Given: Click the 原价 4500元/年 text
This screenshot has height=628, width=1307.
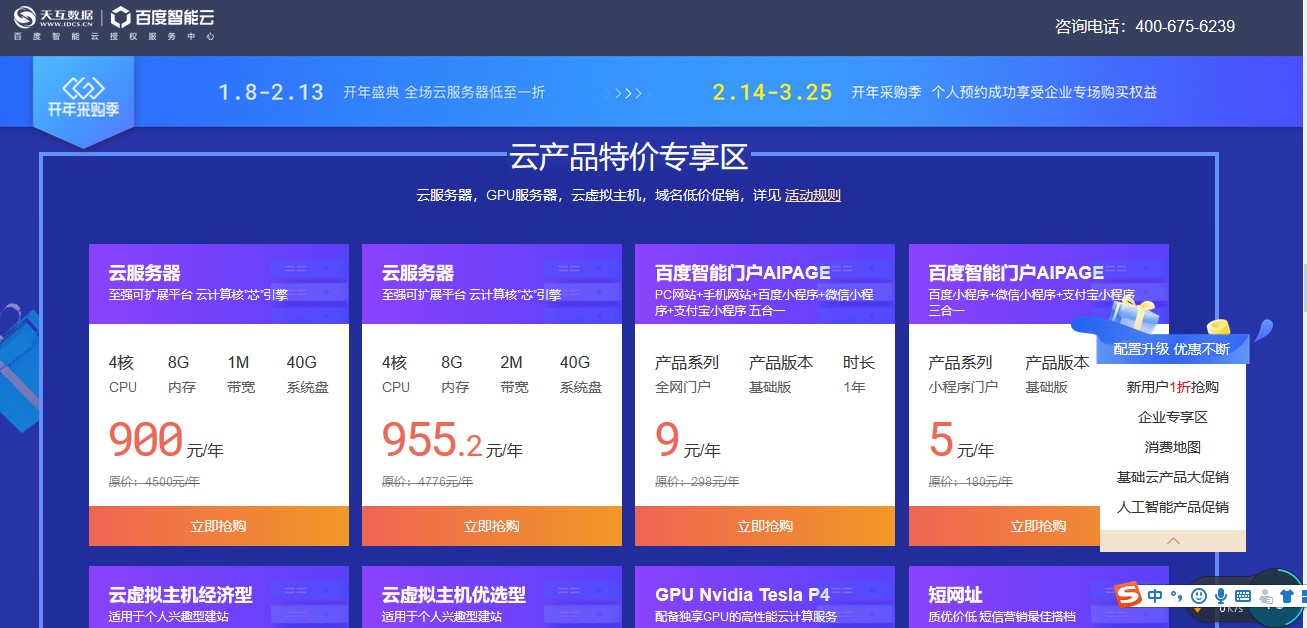Looking at the screenshot, I should (154, 481).
